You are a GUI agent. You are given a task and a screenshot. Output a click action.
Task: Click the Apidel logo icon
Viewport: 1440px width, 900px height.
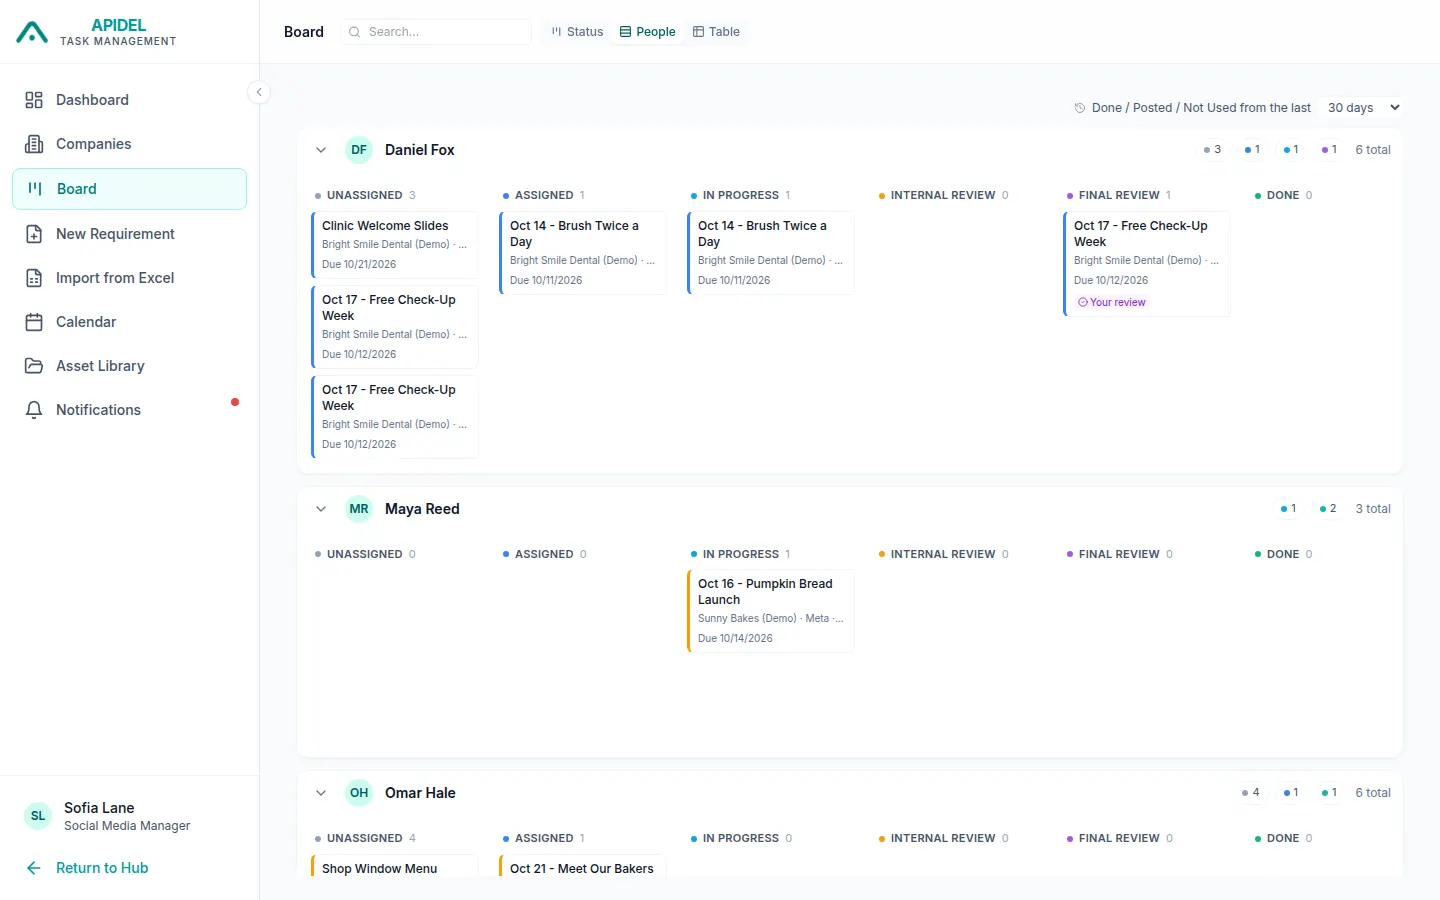pyautogui.click(x=32, y=33)
